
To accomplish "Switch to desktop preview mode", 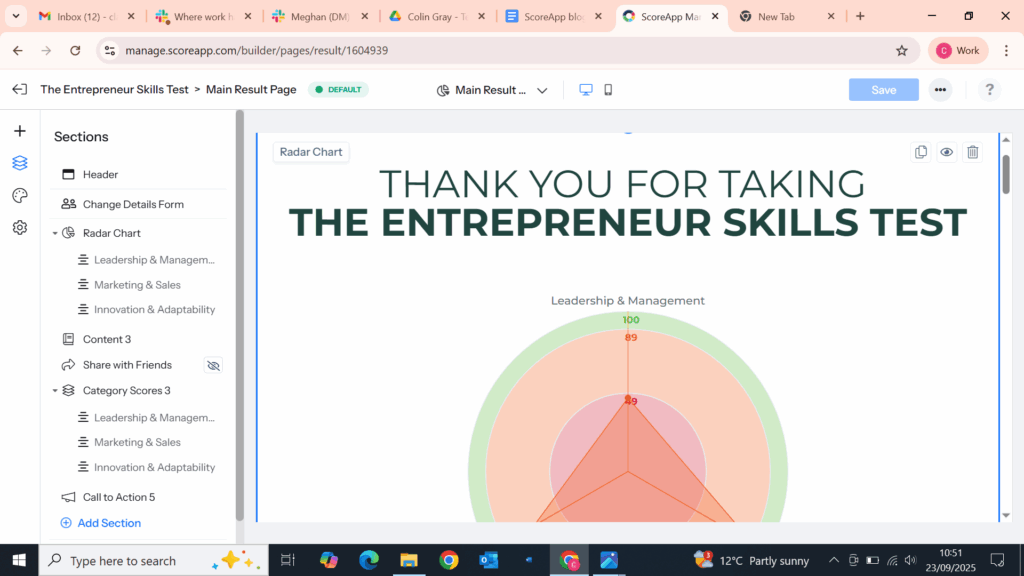I will [585, 89].
